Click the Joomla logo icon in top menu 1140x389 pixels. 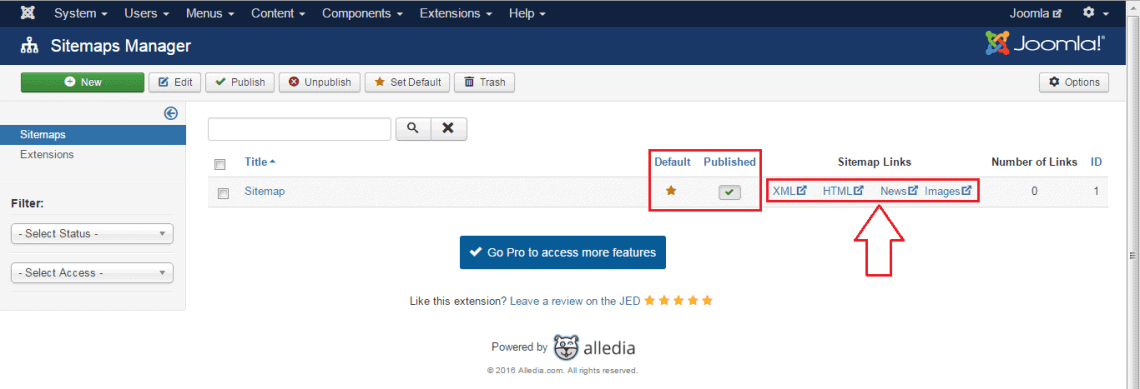pos(29,13)
